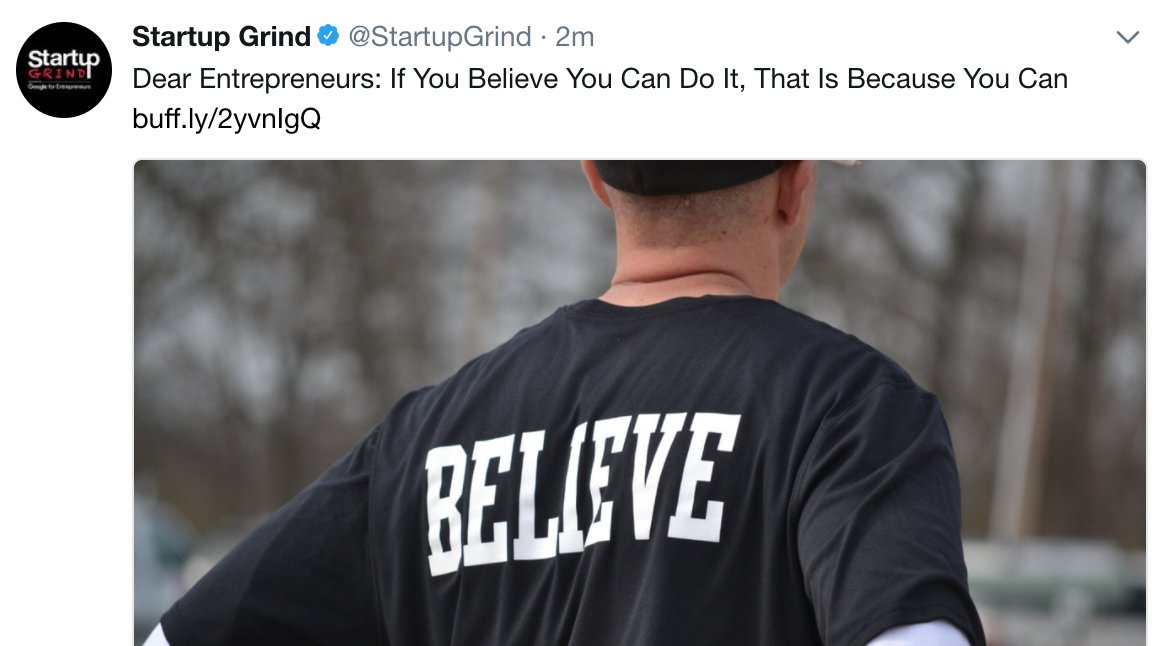This screenshot has width=1160, height=646.
Task: Visit the @StartupGrind handle link
Action: (439, 36)
